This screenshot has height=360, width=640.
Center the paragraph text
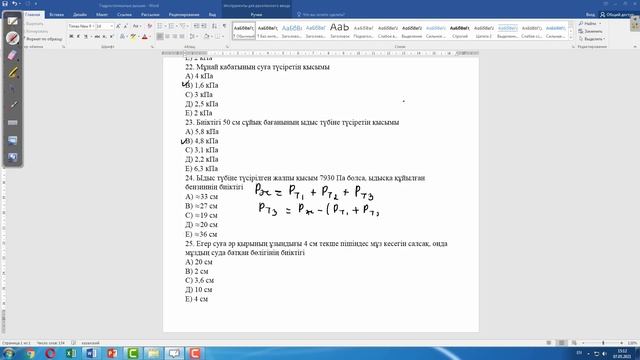tap(167, 37)
